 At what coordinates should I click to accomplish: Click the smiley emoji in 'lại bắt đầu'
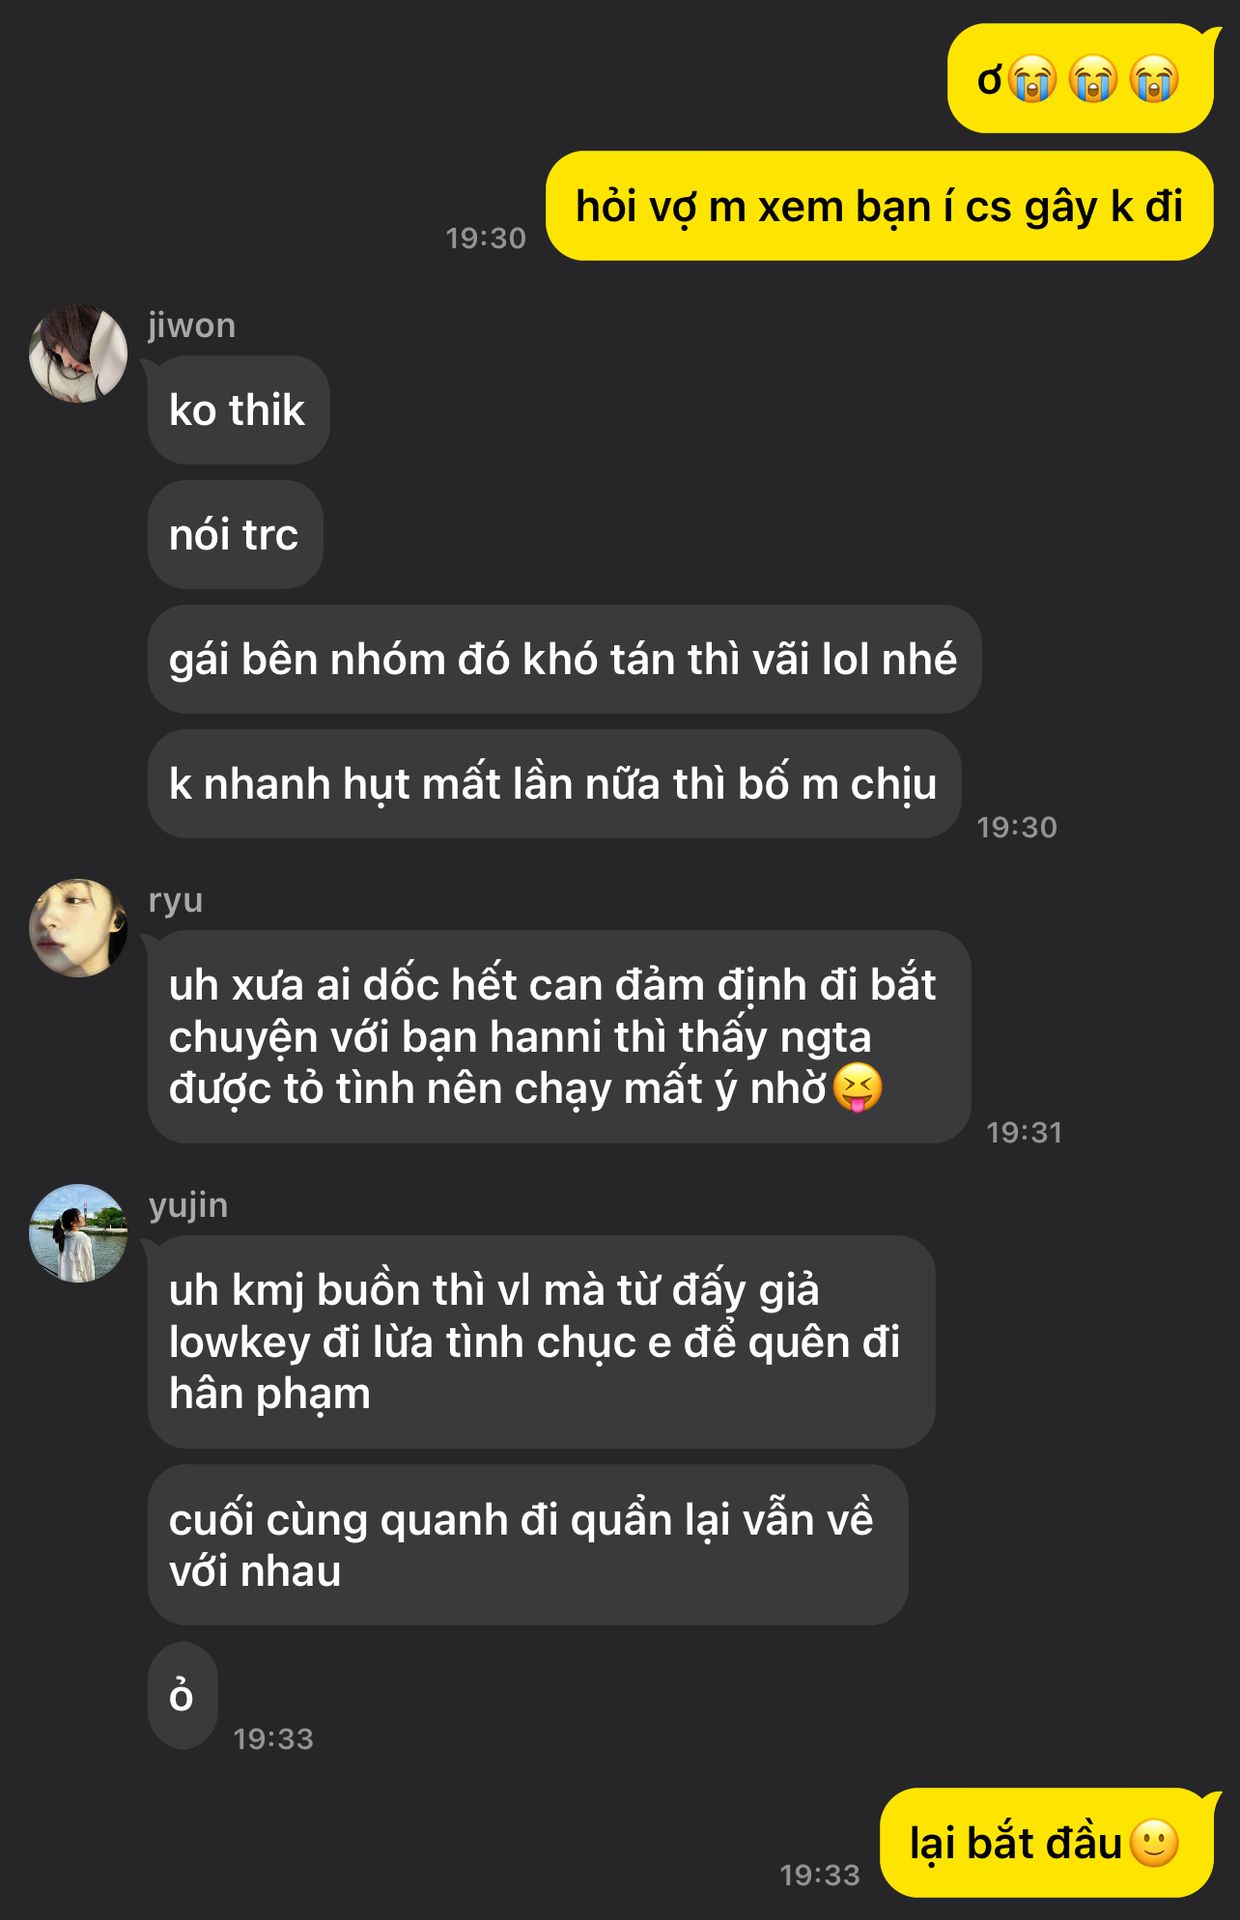(x=1154, y=1843)
